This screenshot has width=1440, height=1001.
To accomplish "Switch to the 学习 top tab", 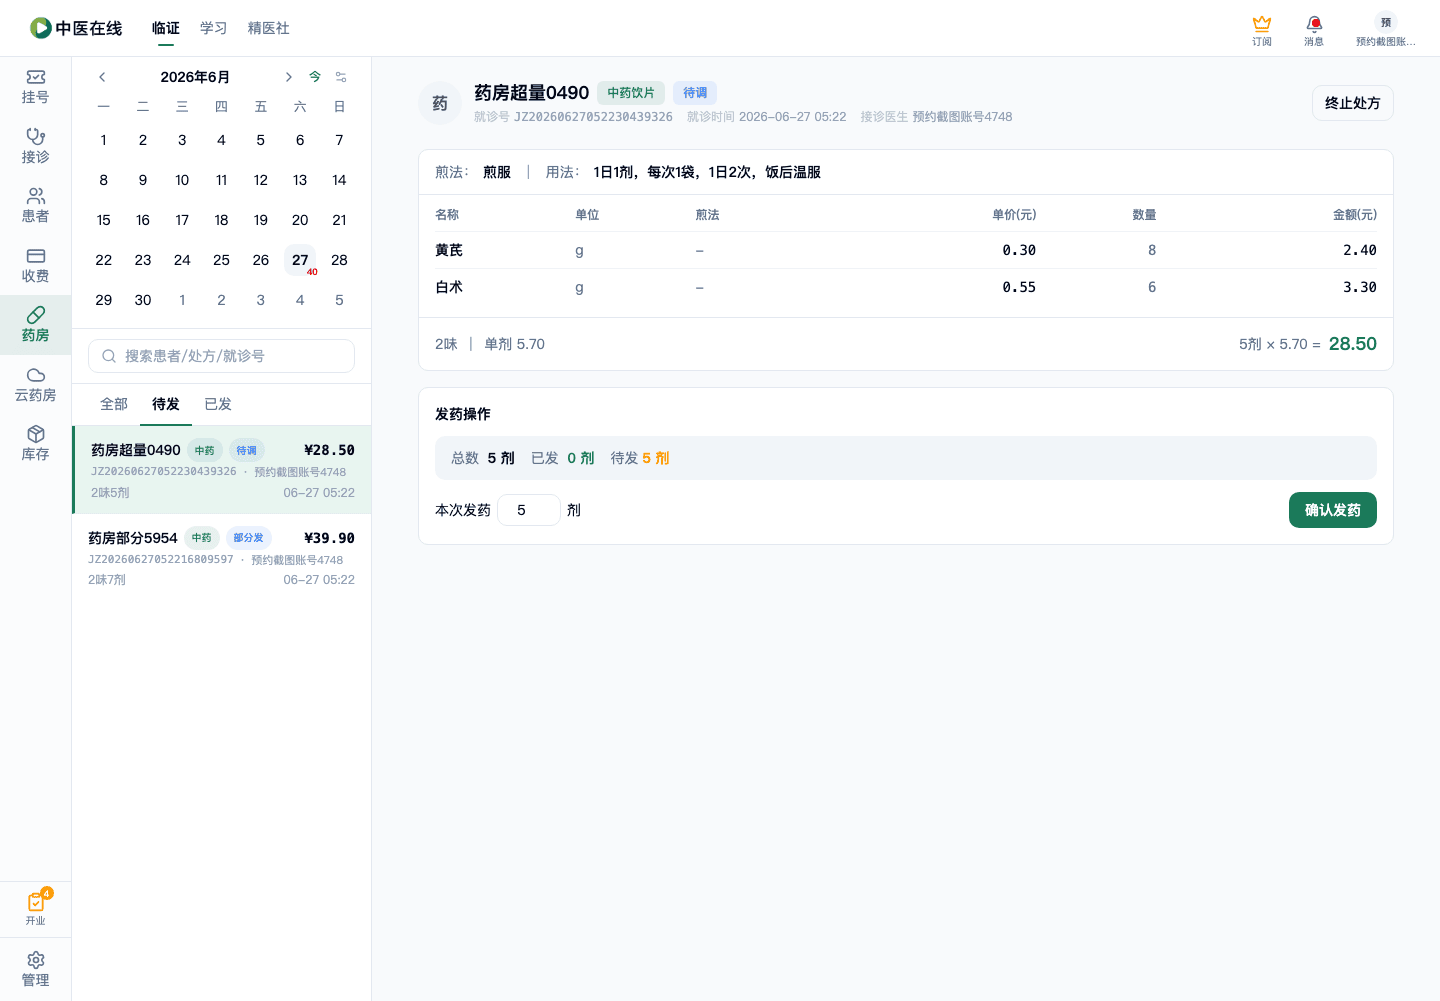I will coord(213,28).
